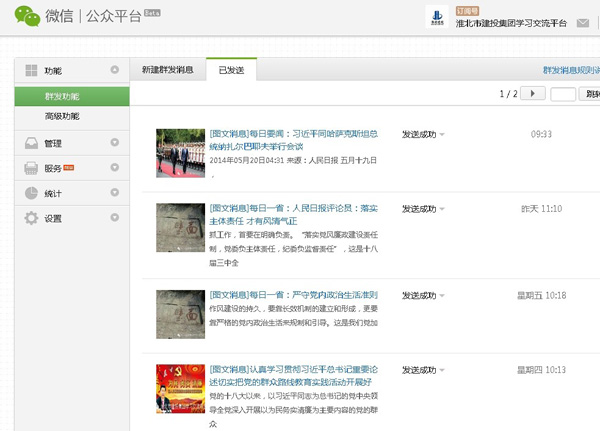Select the 已发送 tab
Viewport: 600px width, 431px height.
point(231,71)
